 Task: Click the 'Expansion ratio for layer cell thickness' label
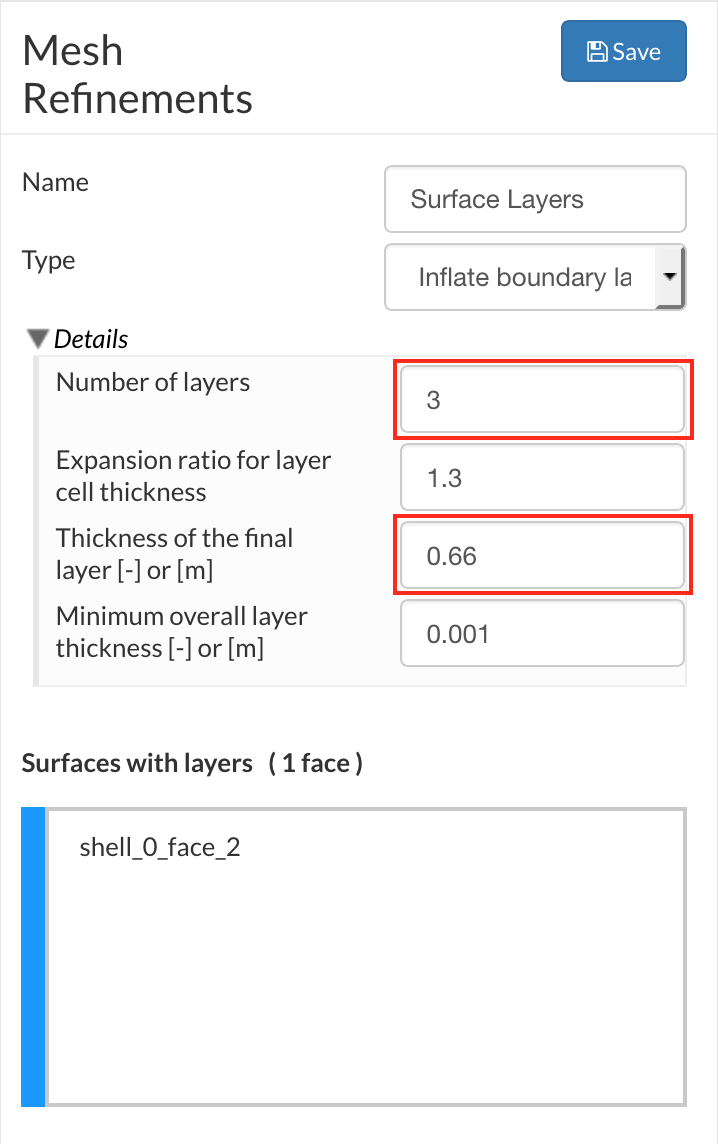[x=193, y=476]
